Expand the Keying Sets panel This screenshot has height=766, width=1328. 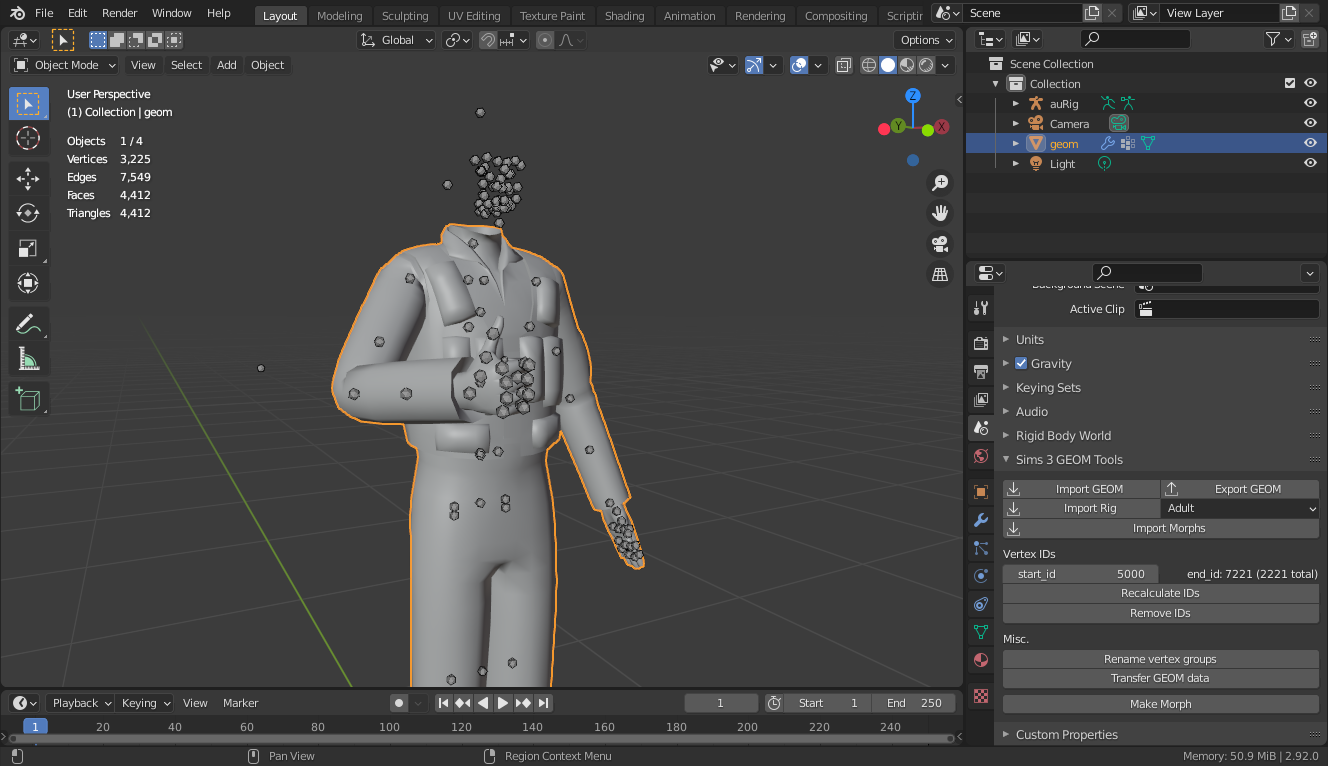click(1047, 387)
